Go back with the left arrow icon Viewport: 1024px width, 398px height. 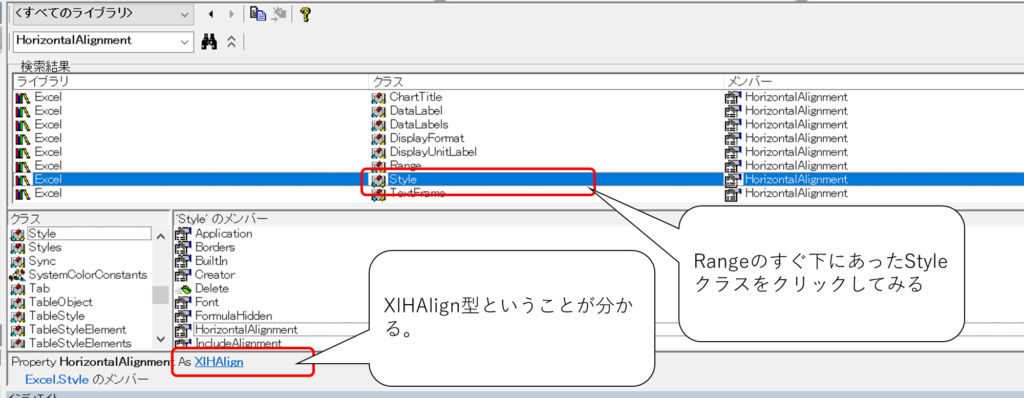[210, 14]
